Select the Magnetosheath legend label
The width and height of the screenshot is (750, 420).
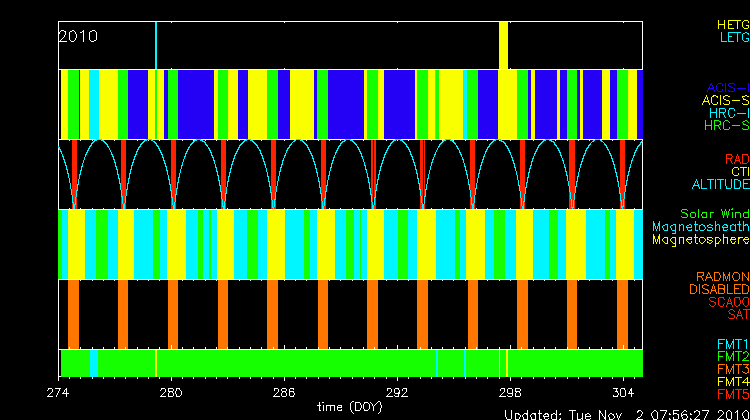pyautogui.click(x=700, y=227)
